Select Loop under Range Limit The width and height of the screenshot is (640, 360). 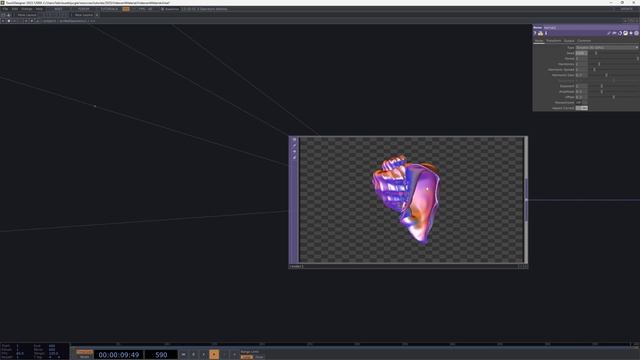[x=246, y=357]
